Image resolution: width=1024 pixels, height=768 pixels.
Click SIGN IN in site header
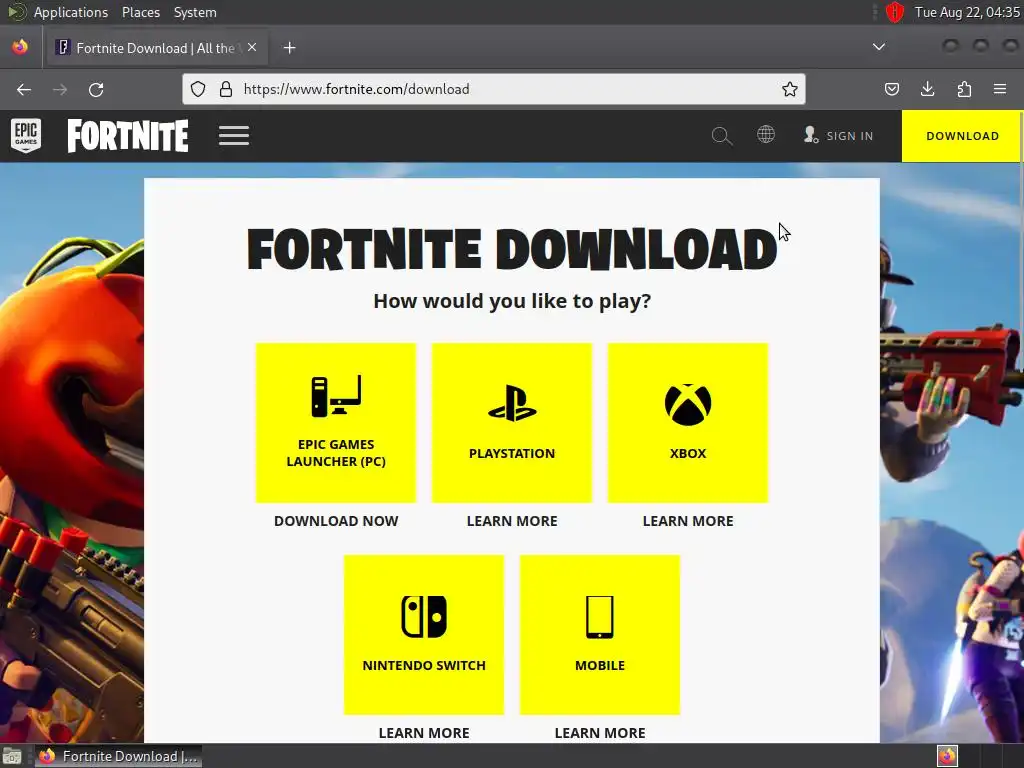click(x=839, y=135)
